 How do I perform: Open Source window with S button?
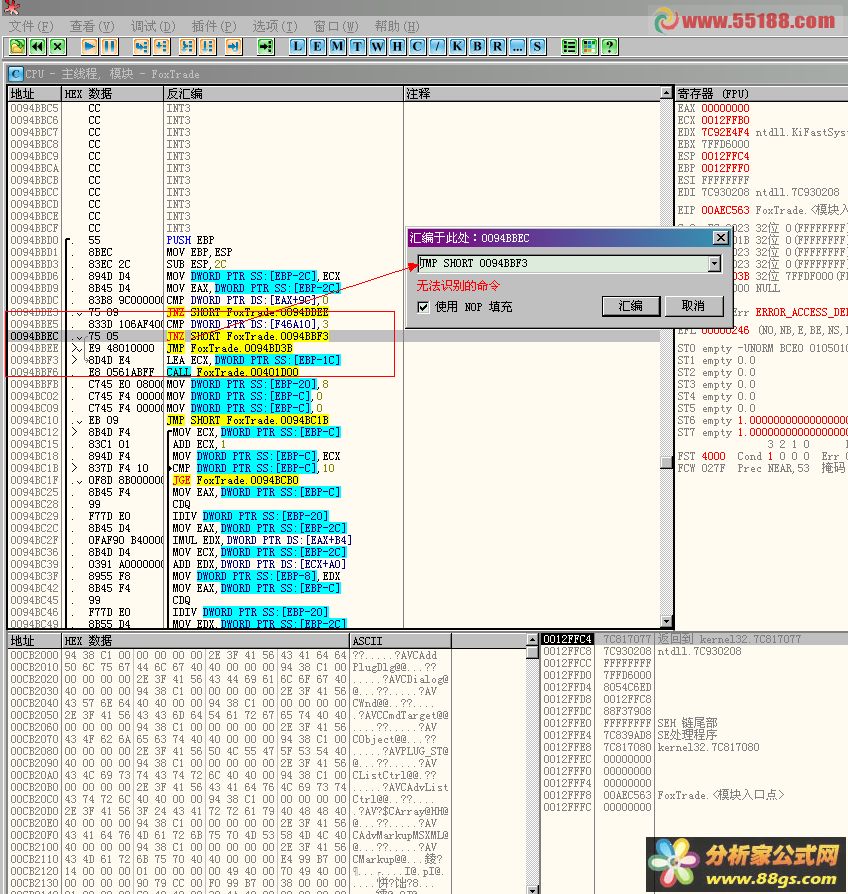537,47
